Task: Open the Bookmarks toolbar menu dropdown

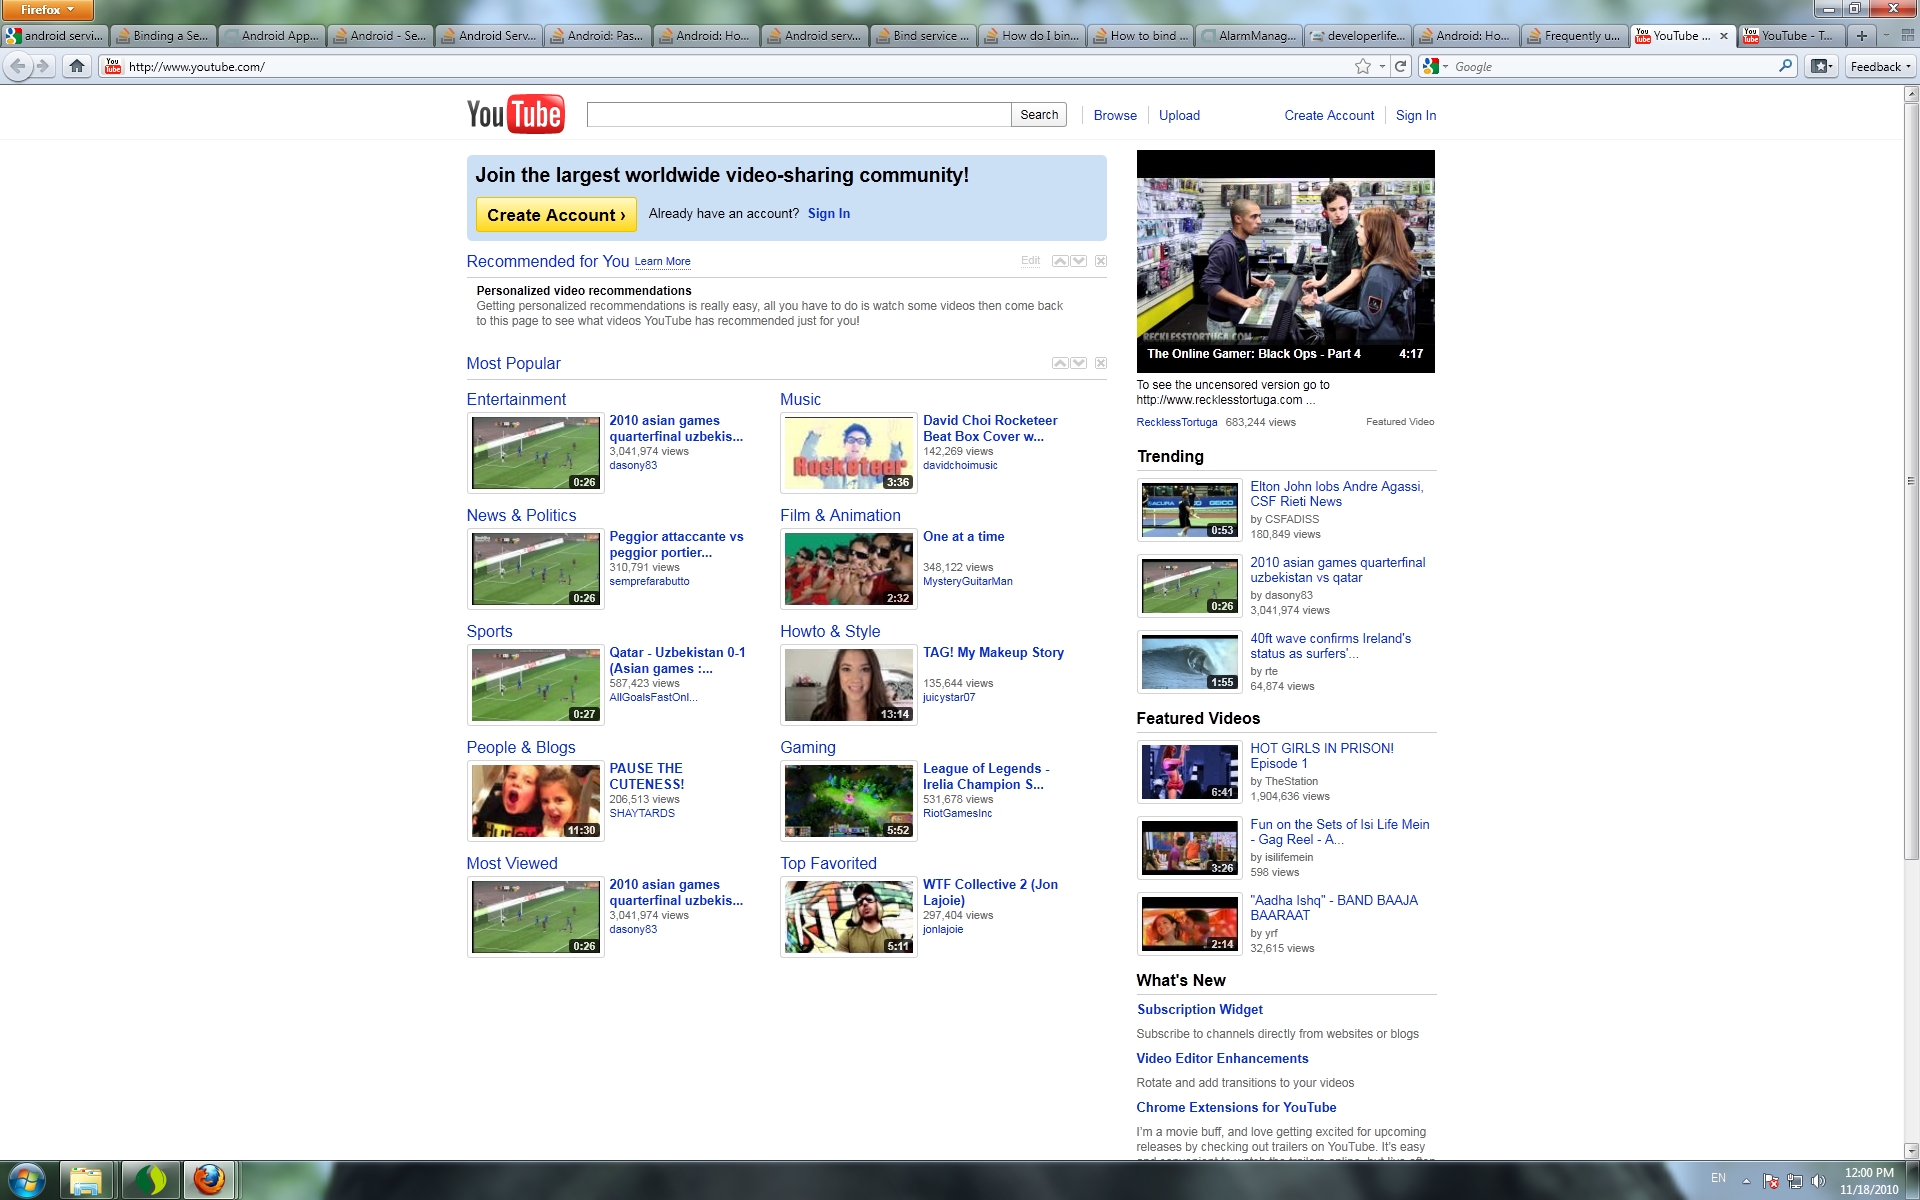Action: tap(1821, 66)
